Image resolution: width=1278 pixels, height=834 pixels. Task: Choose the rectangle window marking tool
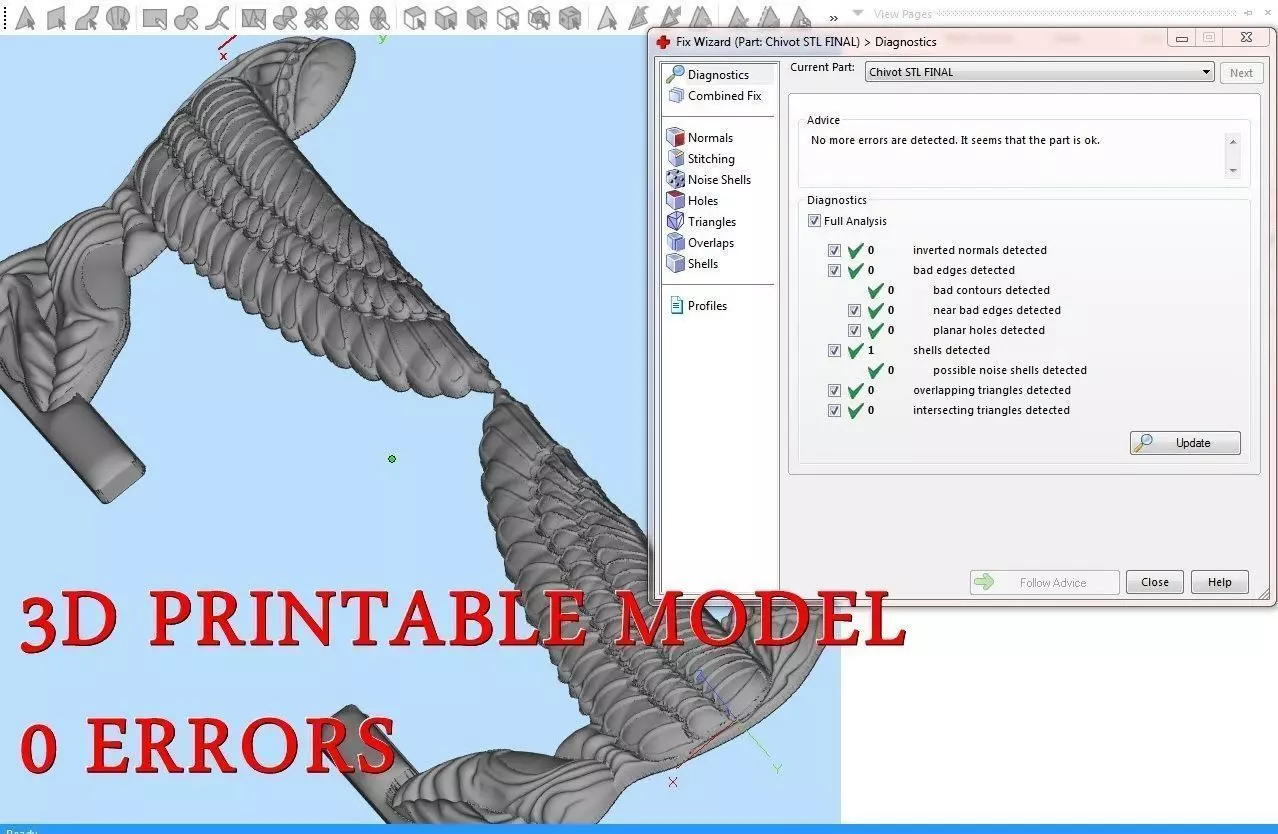(x=154, y=17)
